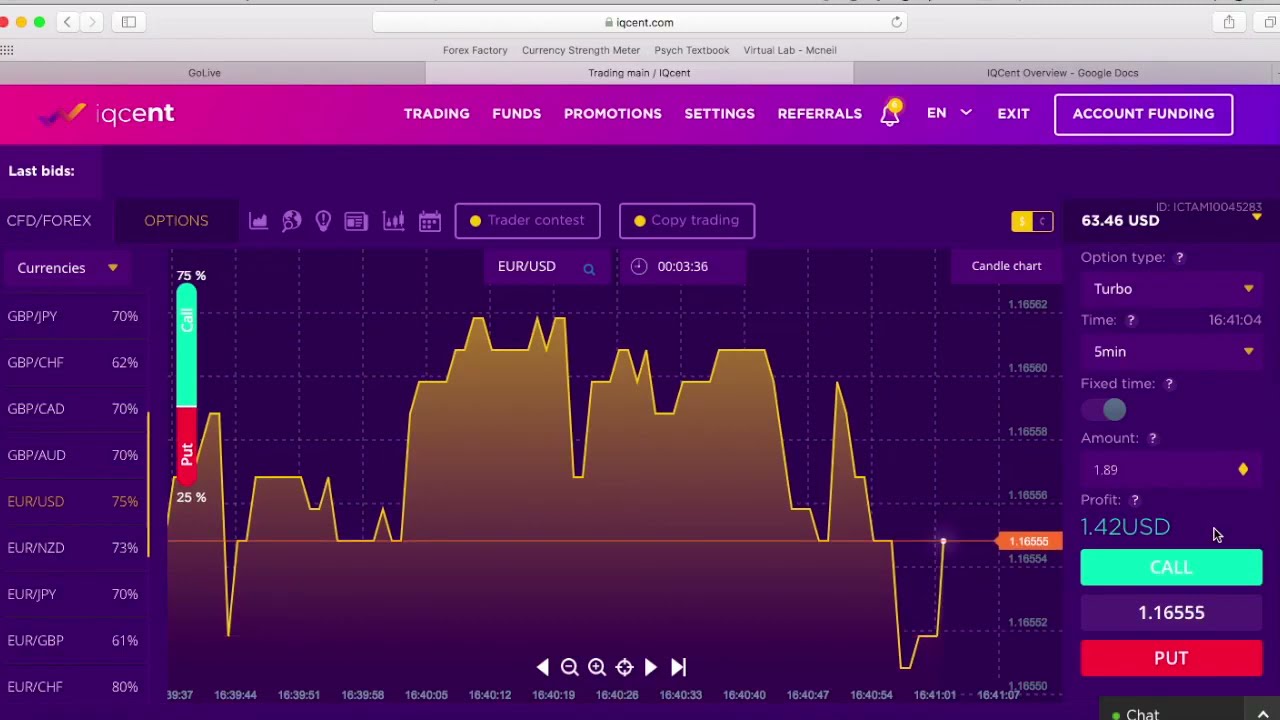Open the Forex Factory bookmark
This screenshot has width=1280, height=720.
475,50
